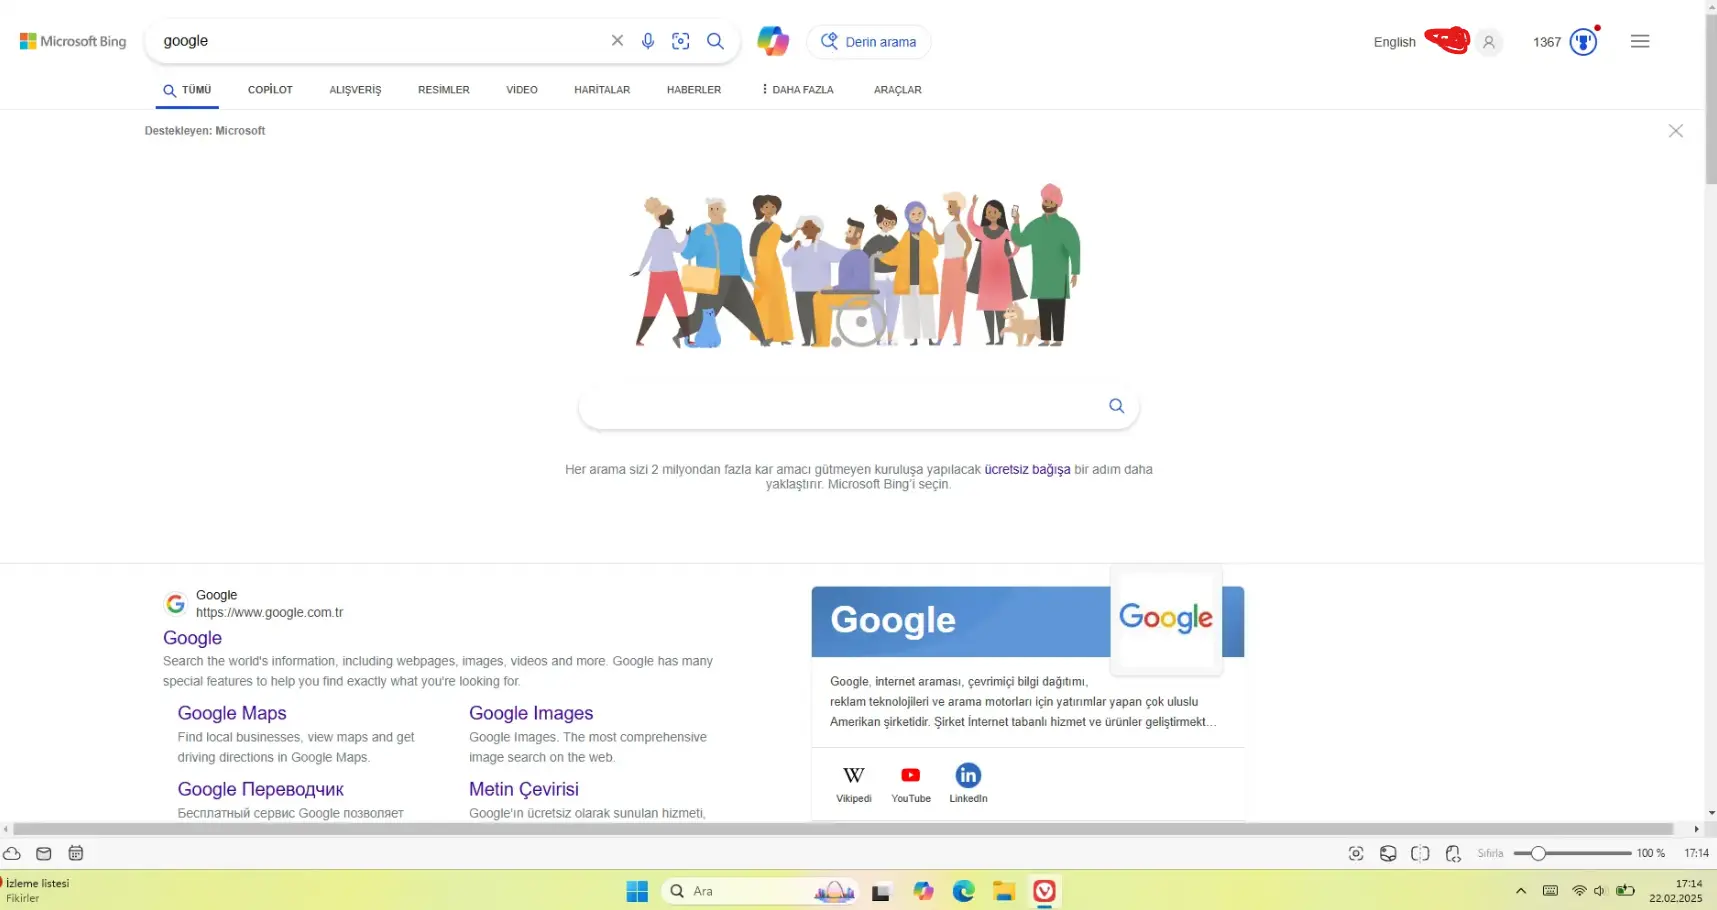Open the İzleme listesi taskbar widget
The height and width of the screenshot is (910, 1717).
click(38, 890)
